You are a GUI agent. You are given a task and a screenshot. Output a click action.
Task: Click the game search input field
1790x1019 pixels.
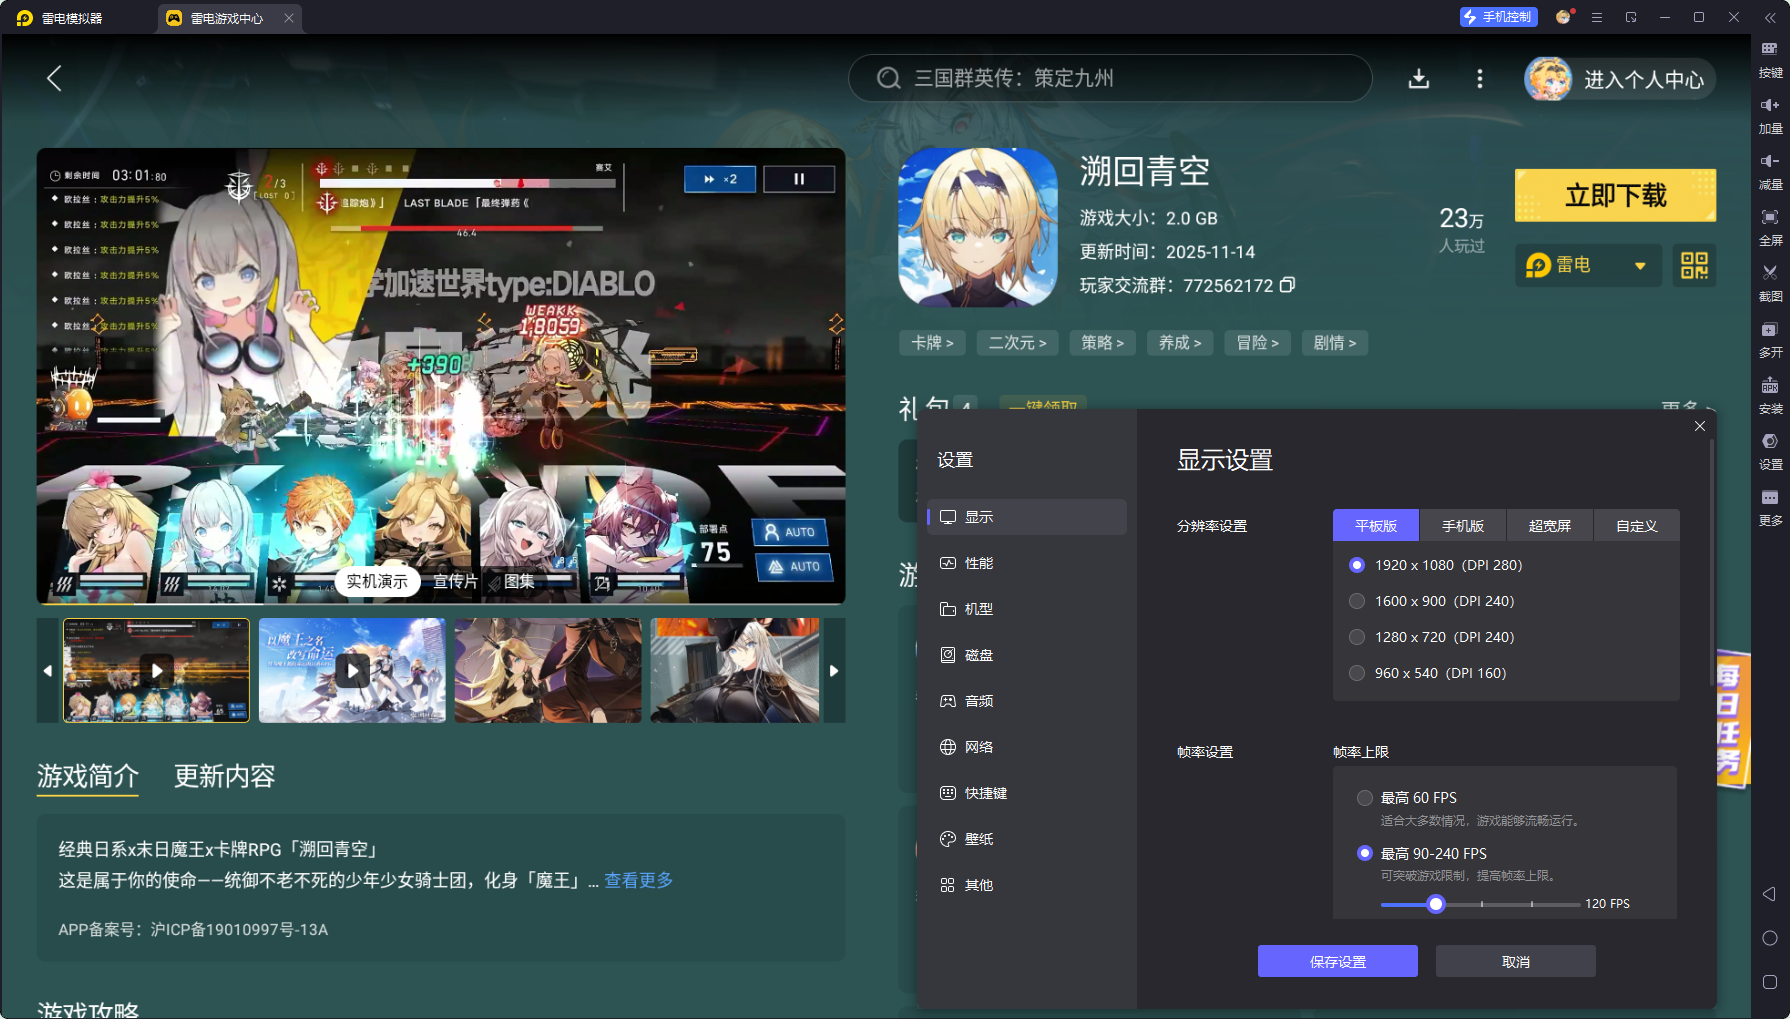click(1110, 78)
